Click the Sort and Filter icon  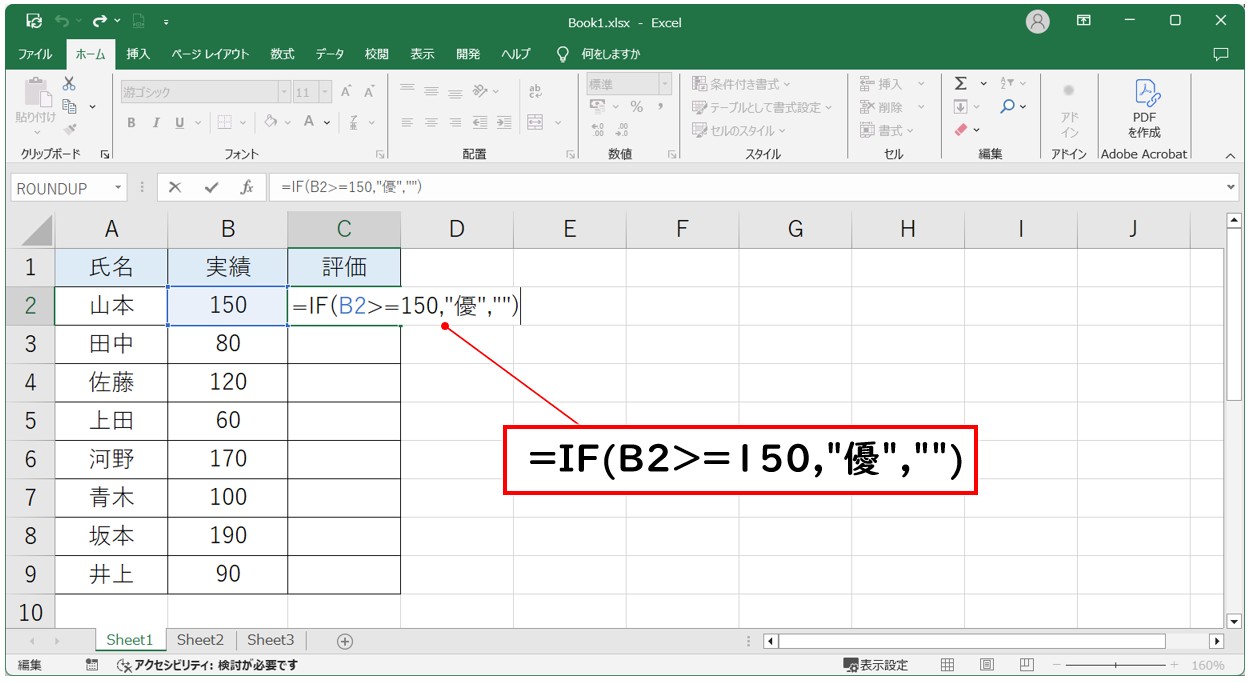1008,84
